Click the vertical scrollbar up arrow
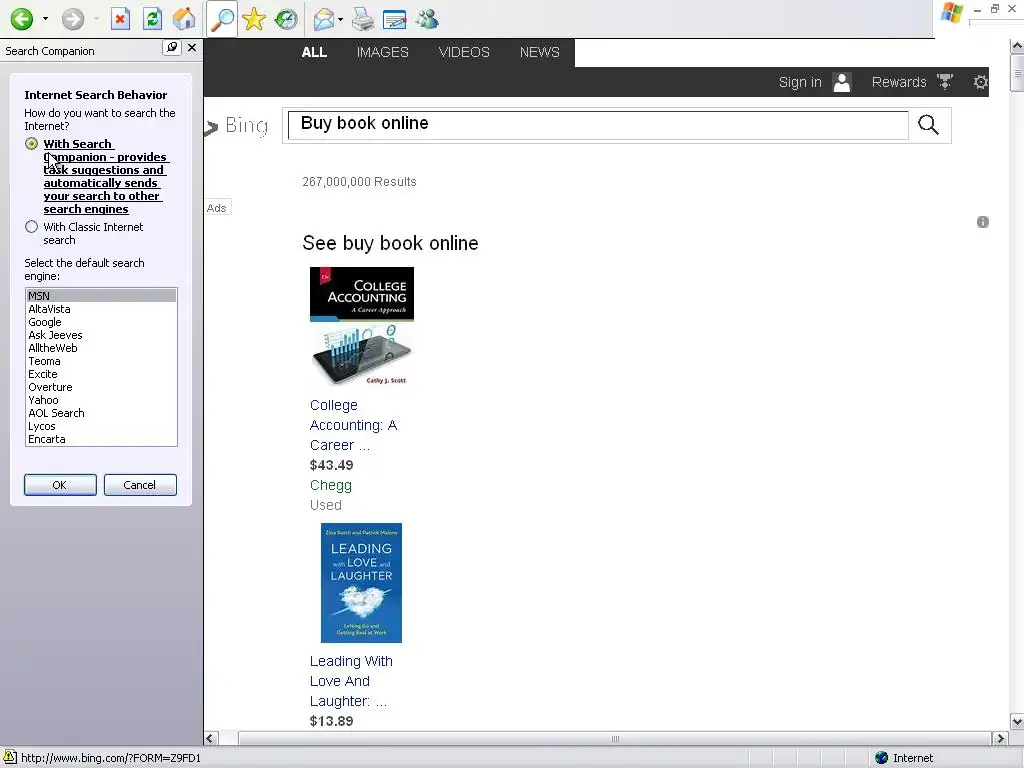Screen dimensions: 1024x768 point(1017,46)
